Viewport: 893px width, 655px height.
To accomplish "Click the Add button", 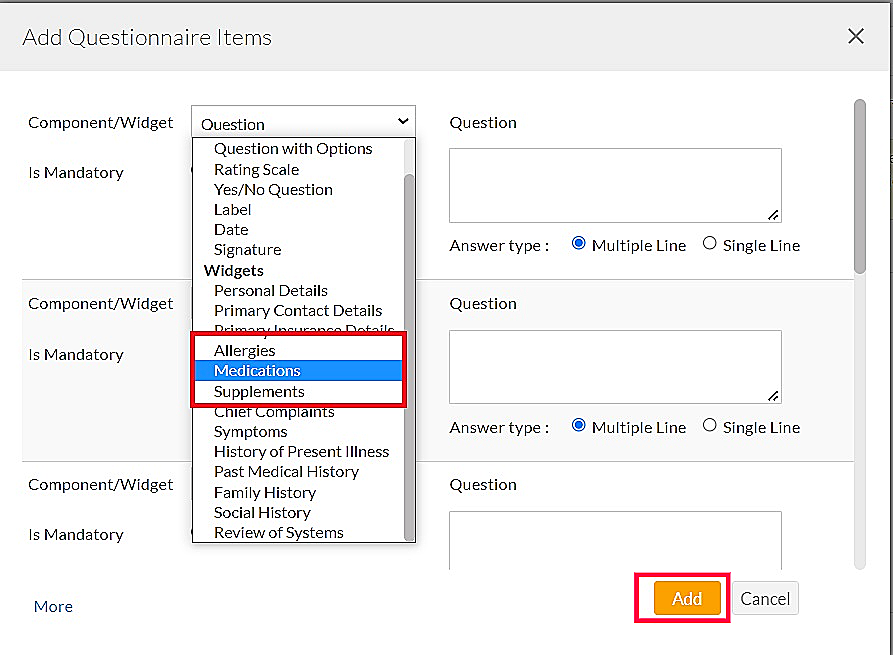I will point(685,598).
